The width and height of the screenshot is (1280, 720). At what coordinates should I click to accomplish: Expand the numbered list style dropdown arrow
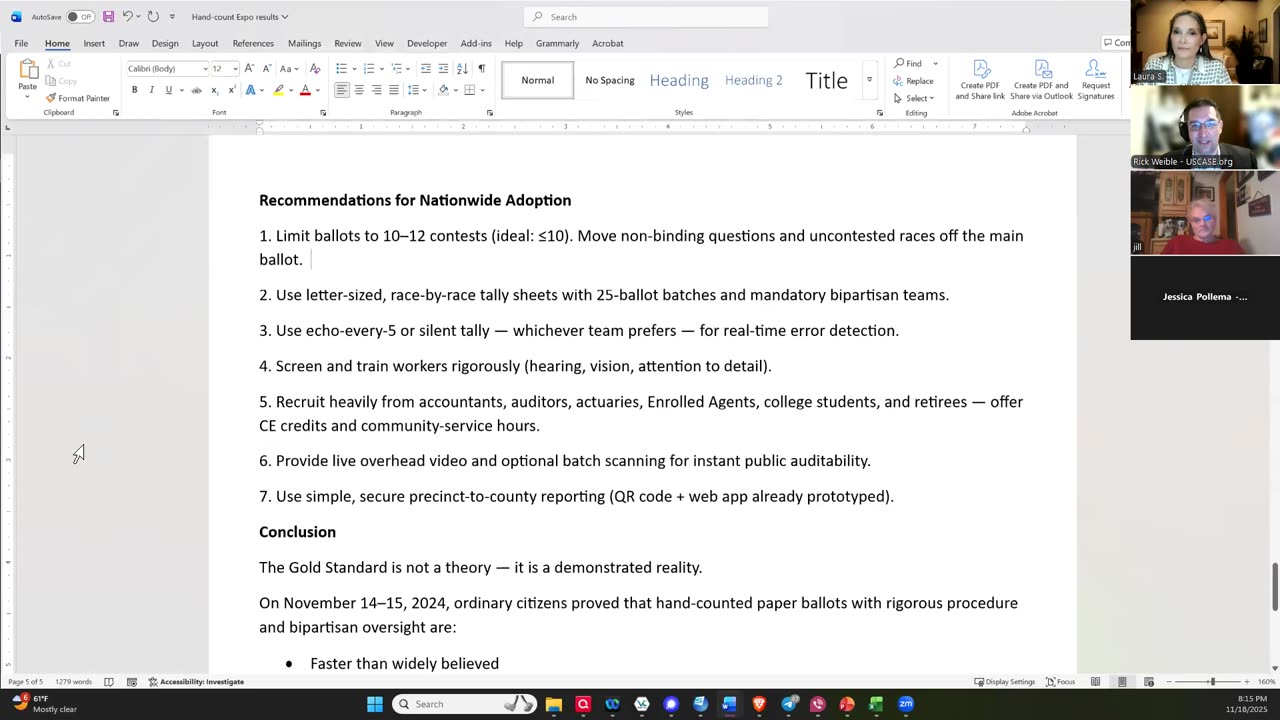pyautogui.click(x=381, y=68)
